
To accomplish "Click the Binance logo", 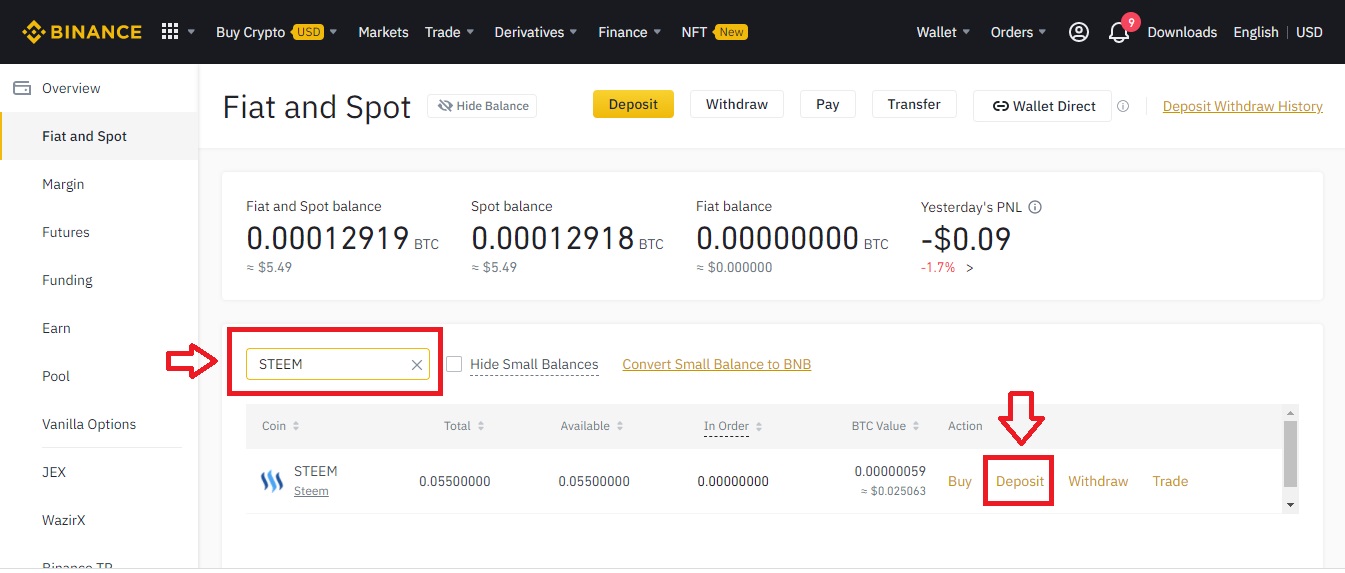I will (82, 32).
